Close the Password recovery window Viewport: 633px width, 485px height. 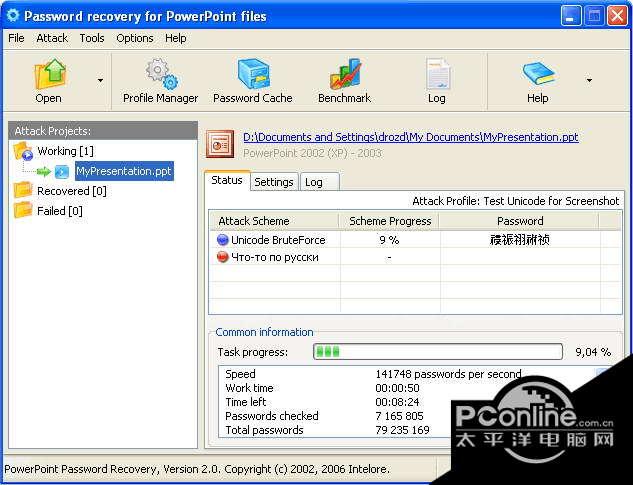pyautogui.click(x=617, y=17)
